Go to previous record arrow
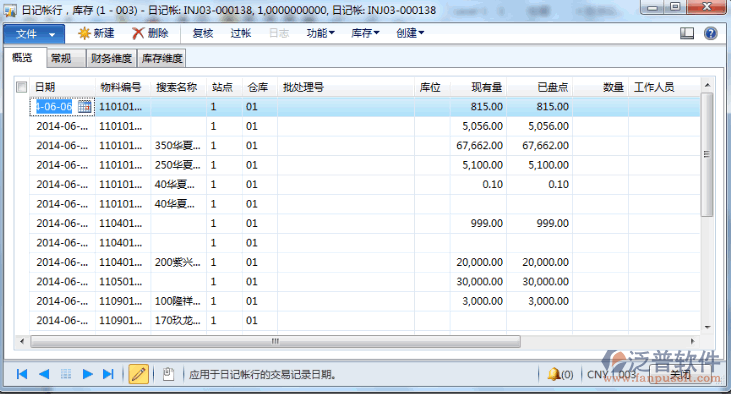This screenshot has width=731, height=394. pos(44,374)
